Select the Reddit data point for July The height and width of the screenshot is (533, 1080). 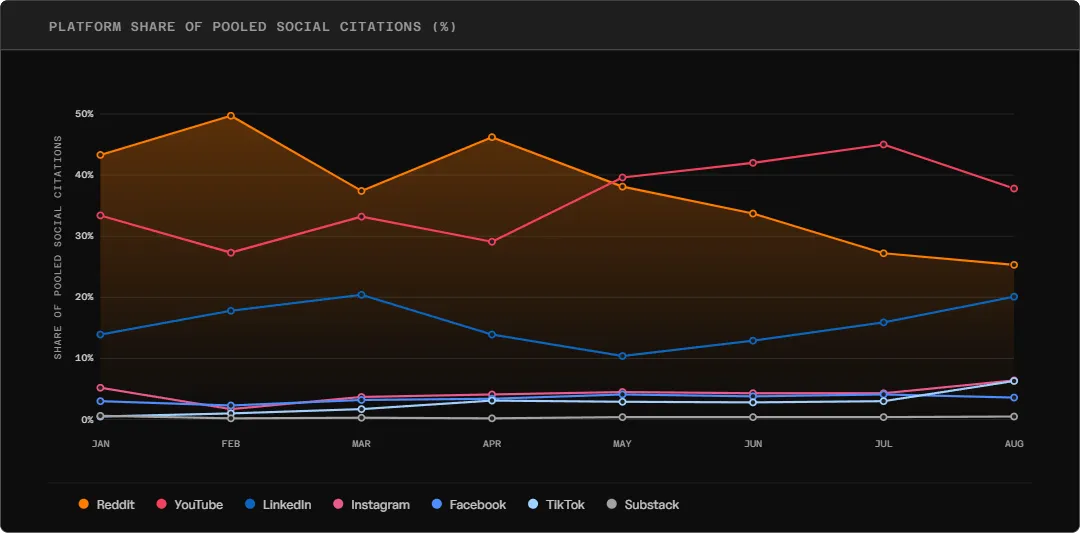pyautogui.click(x=883, y=253)
